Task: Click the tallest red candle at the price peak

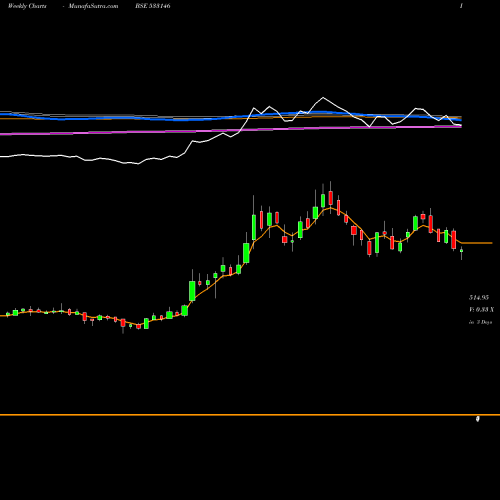Action: [331, 197]
